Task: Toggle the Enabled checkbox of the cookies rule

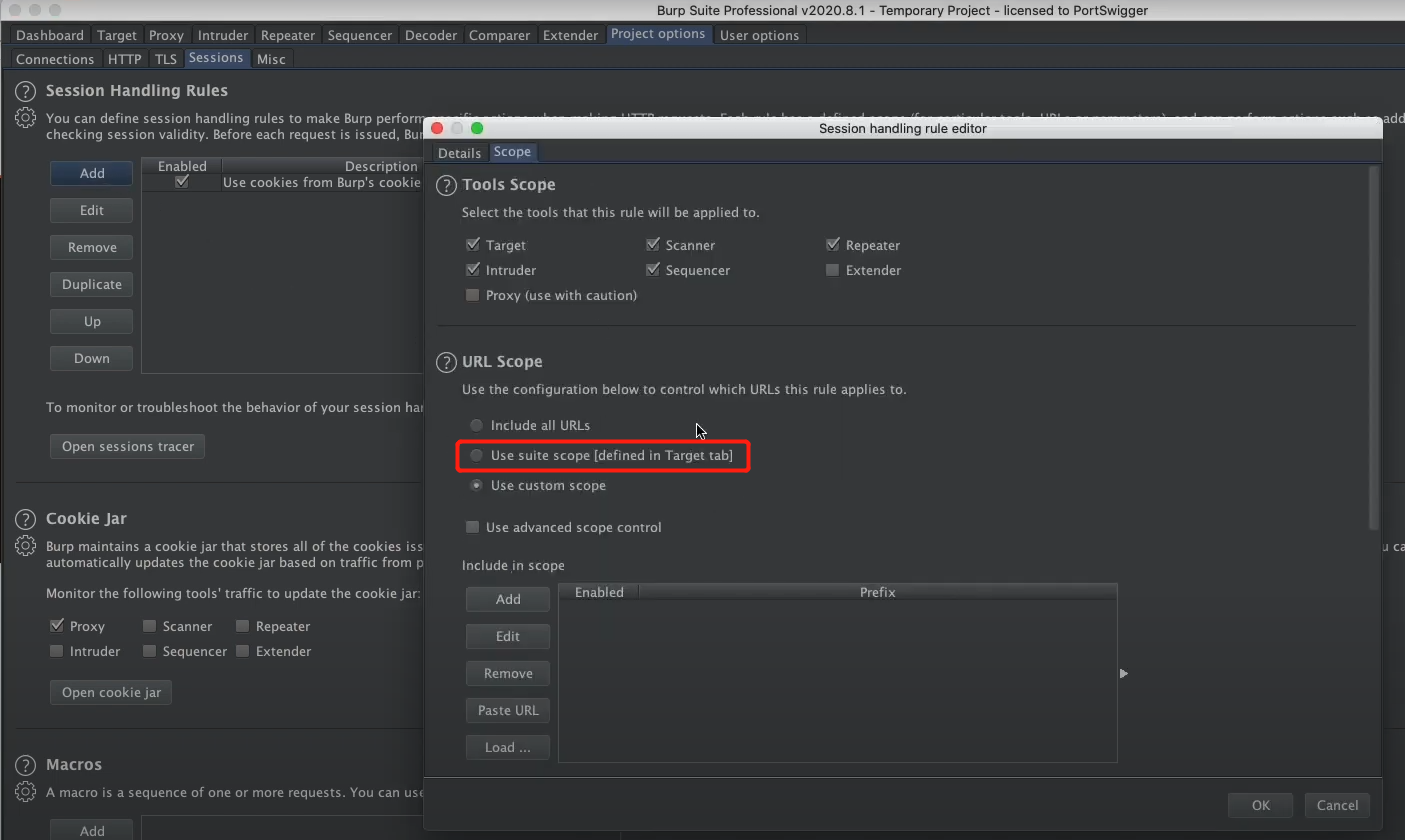Action: pyautogui.click(x=181, y=182)
